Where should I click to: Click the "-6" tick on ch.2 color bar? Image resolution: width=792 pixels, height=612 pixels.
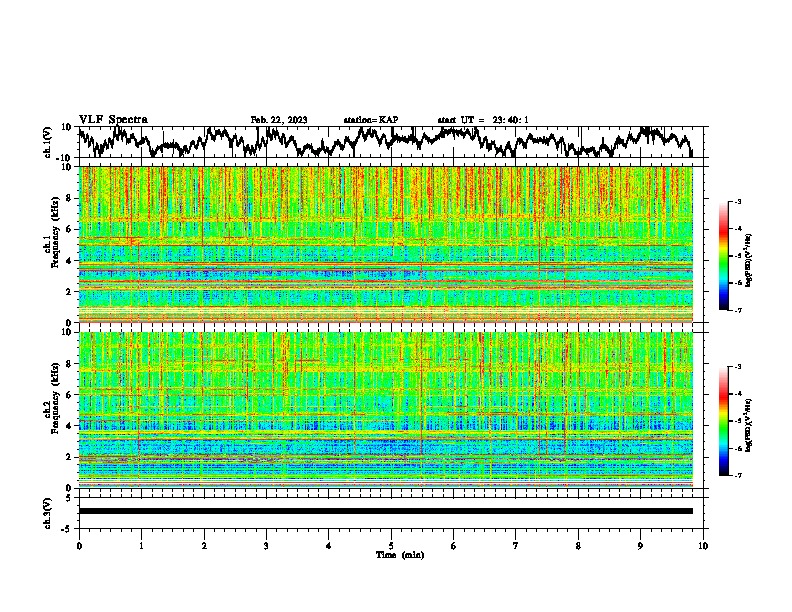coord(738,448)
